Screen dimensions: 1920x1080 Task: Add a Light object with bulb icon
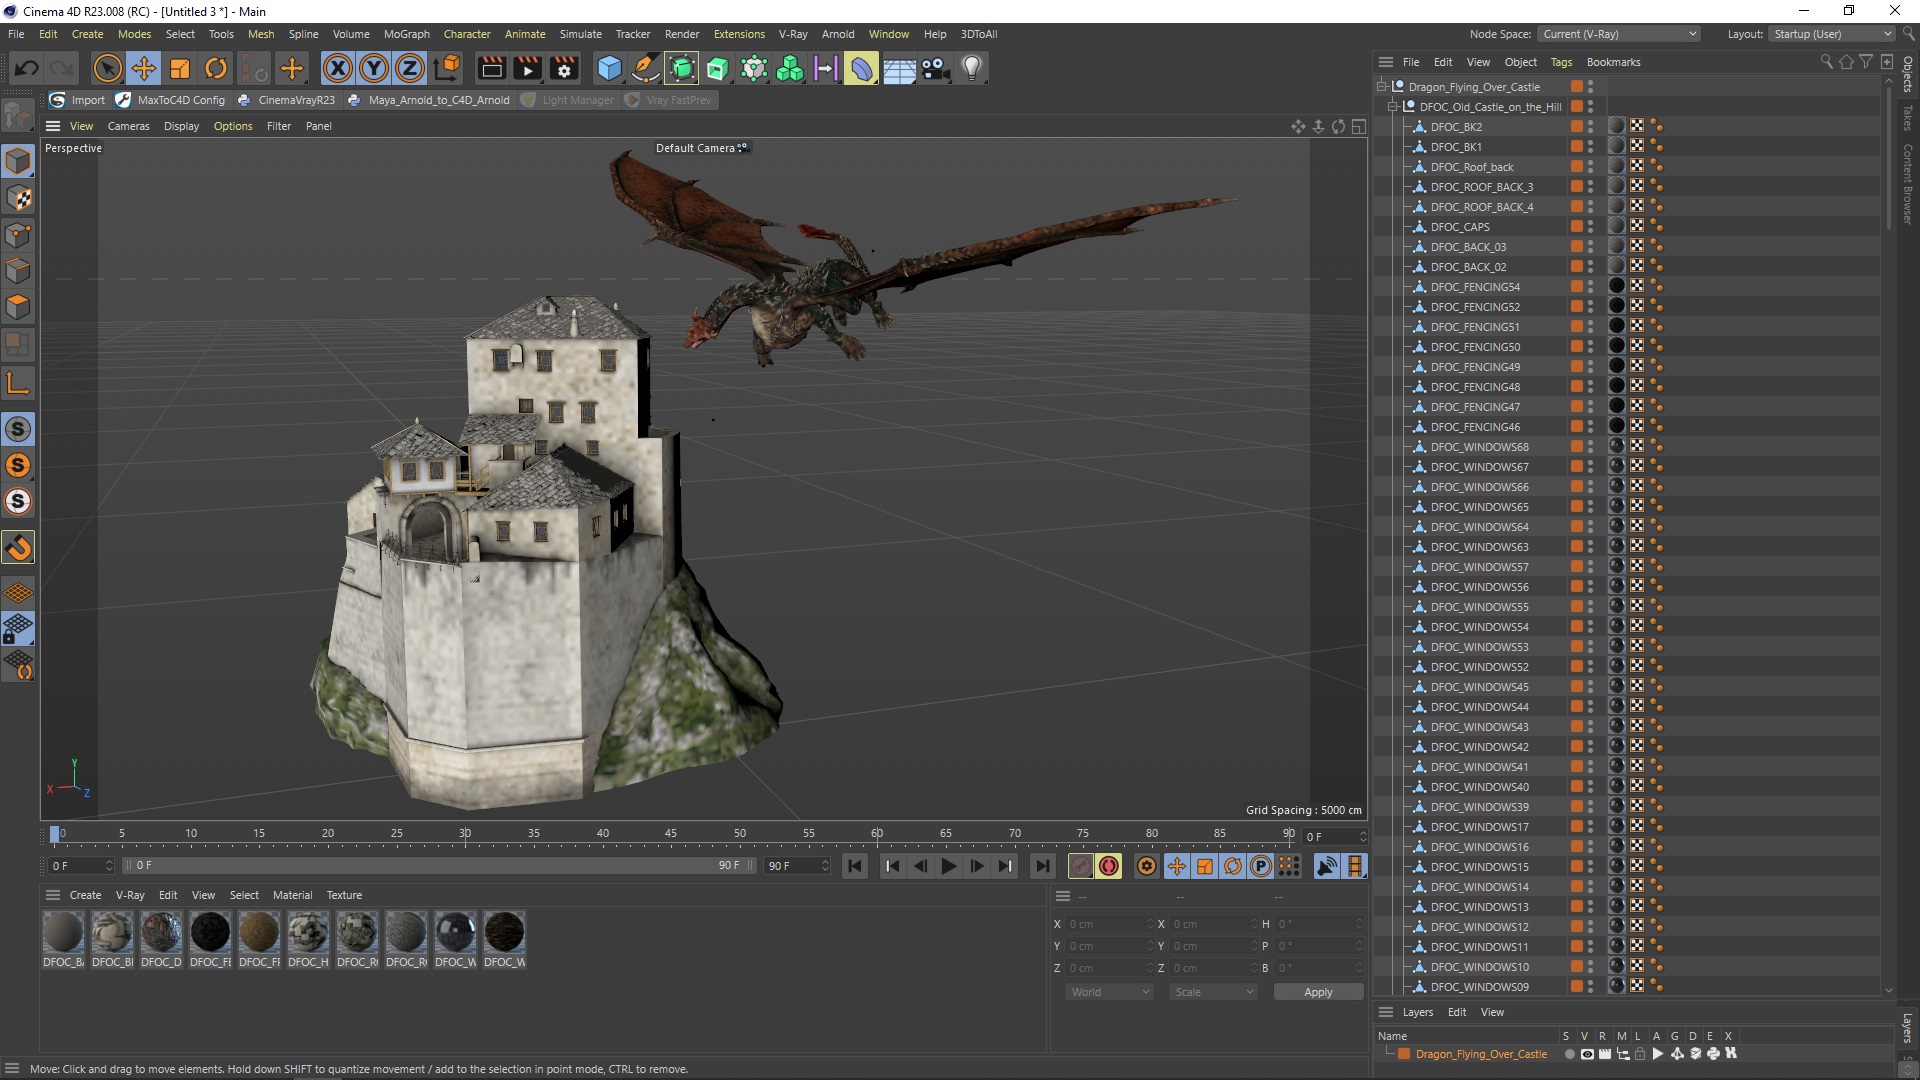click(x=972, y=68)
